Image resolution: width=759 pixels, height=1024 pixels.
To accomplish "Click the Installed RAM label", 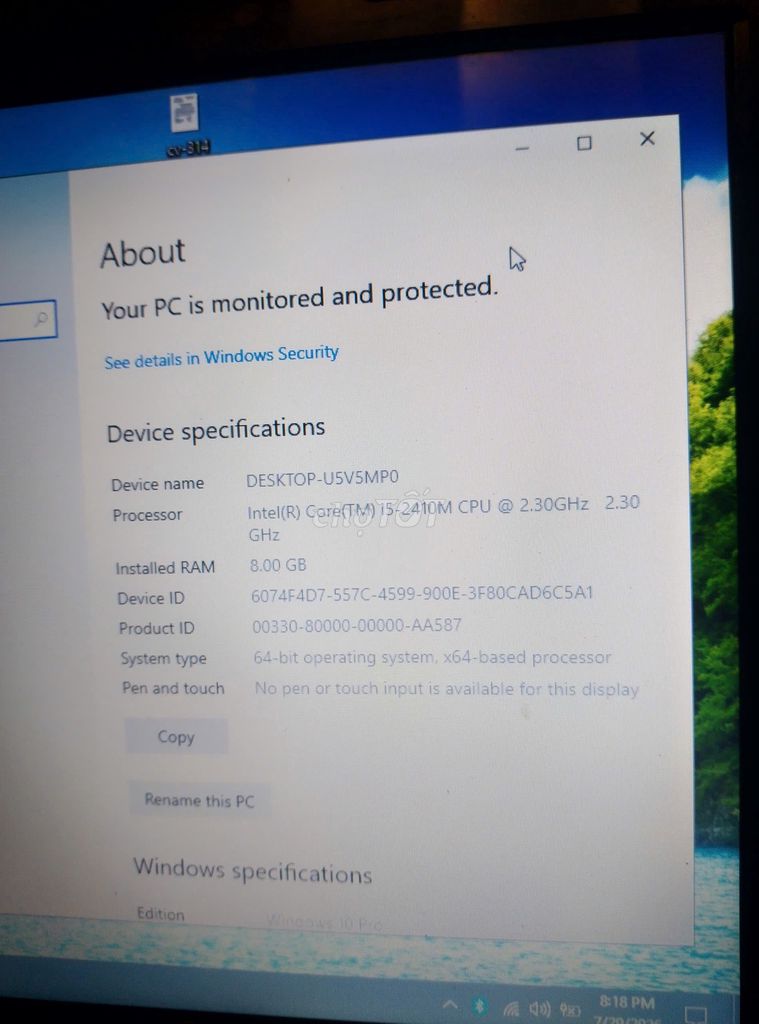I will 165,568.
